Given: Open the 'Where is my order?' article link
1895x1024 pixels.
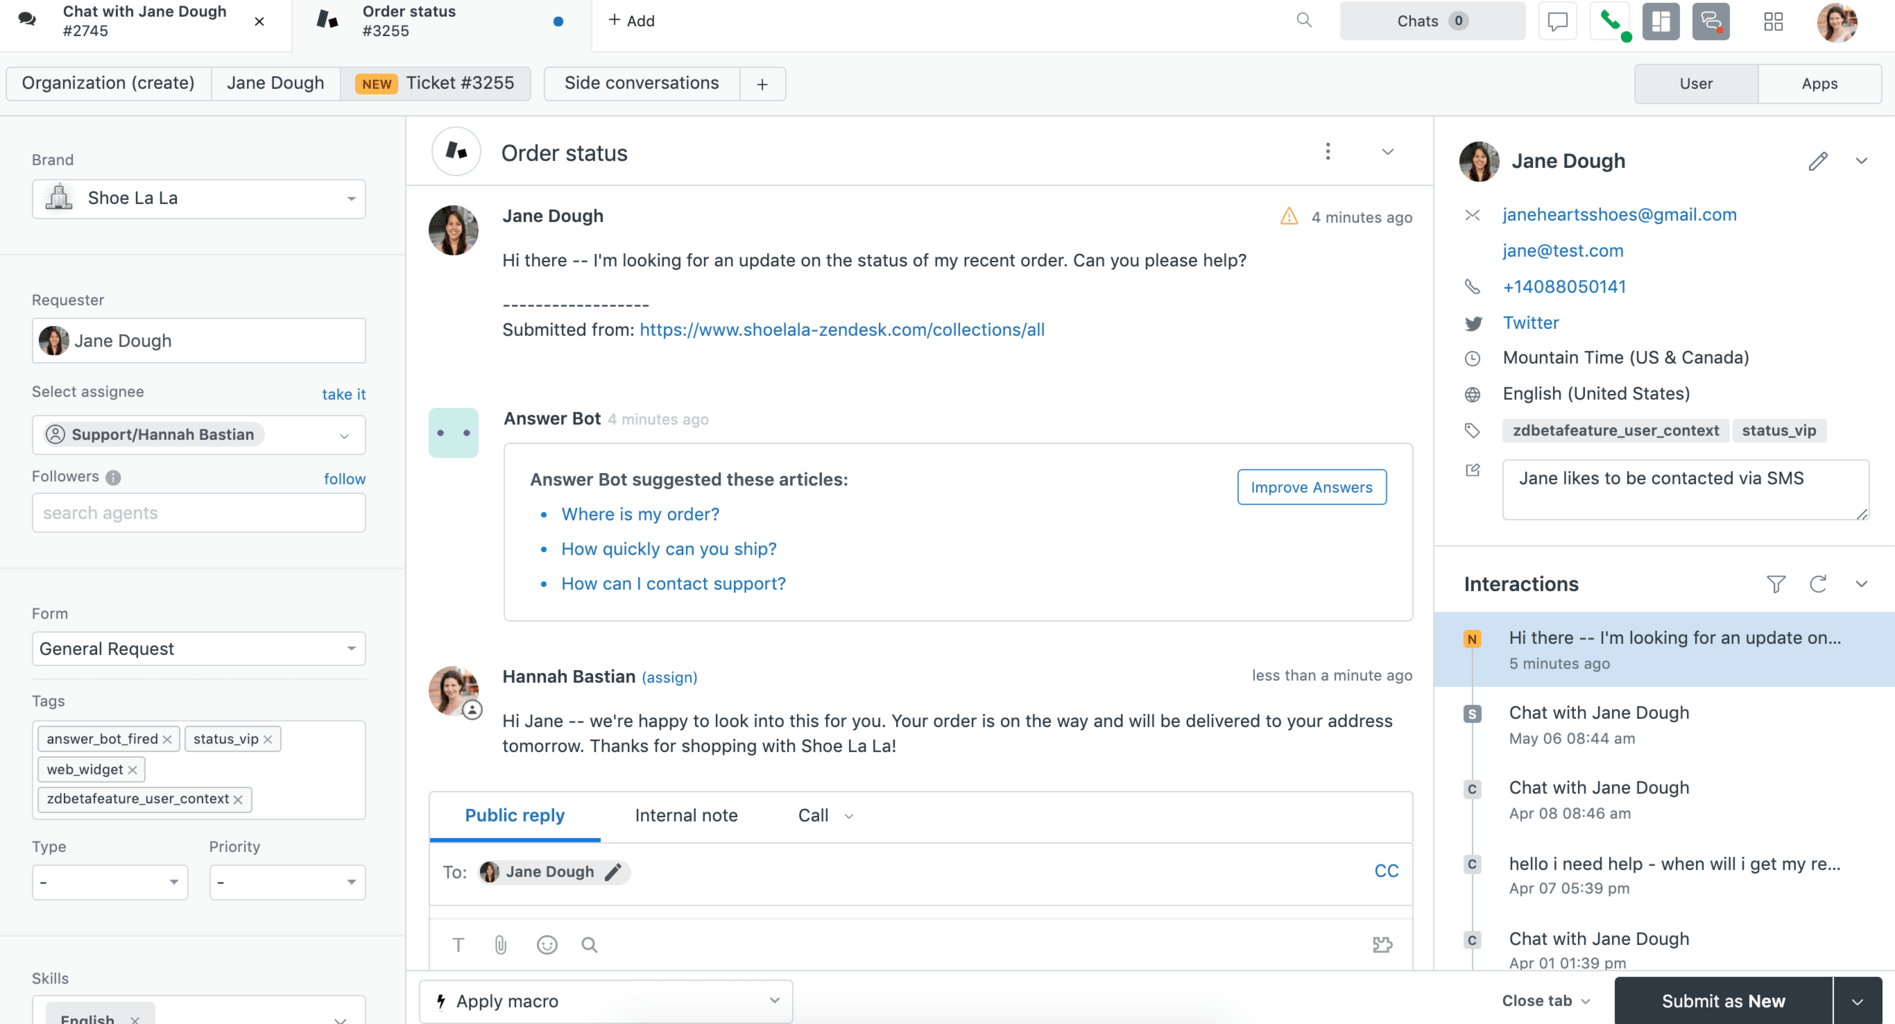Looking at the screenshot, I should click(x=640, y=514).
